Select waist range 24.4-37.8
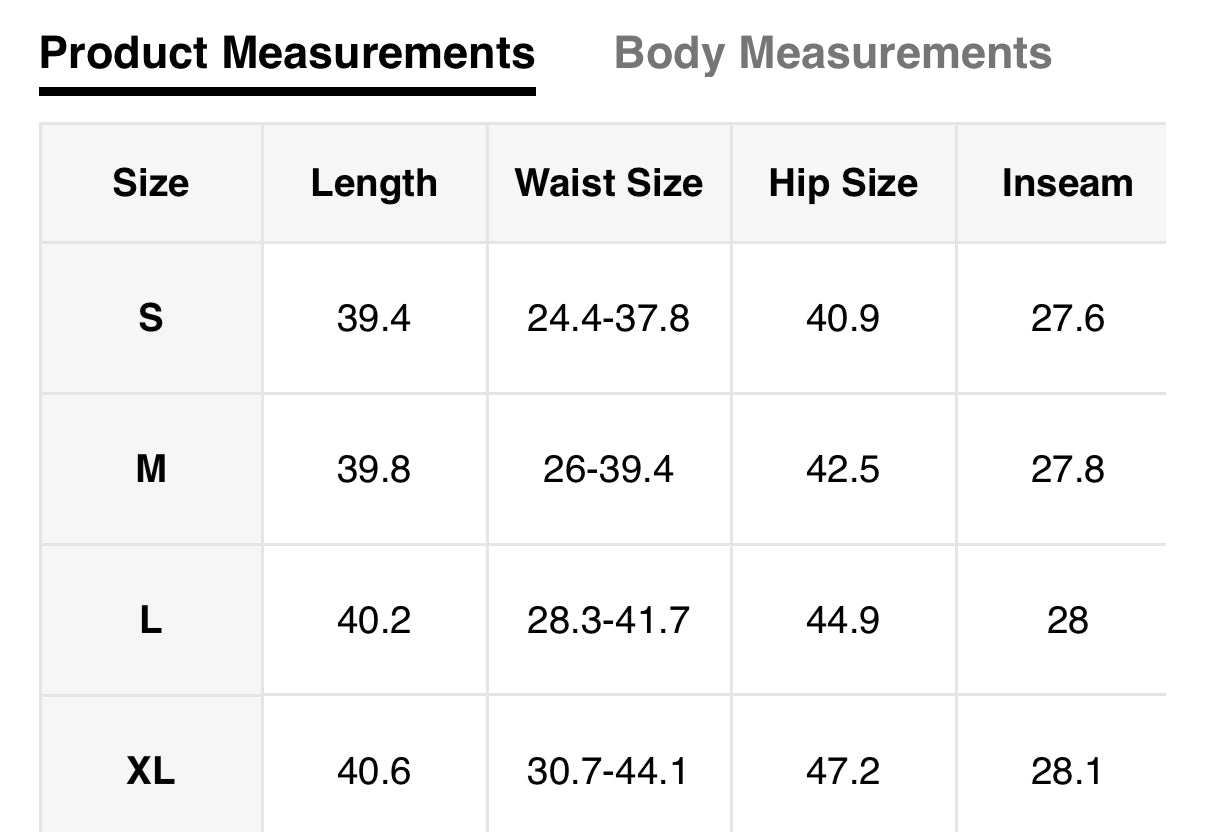This screenshot has height=832, width=1206. (608, 318)
